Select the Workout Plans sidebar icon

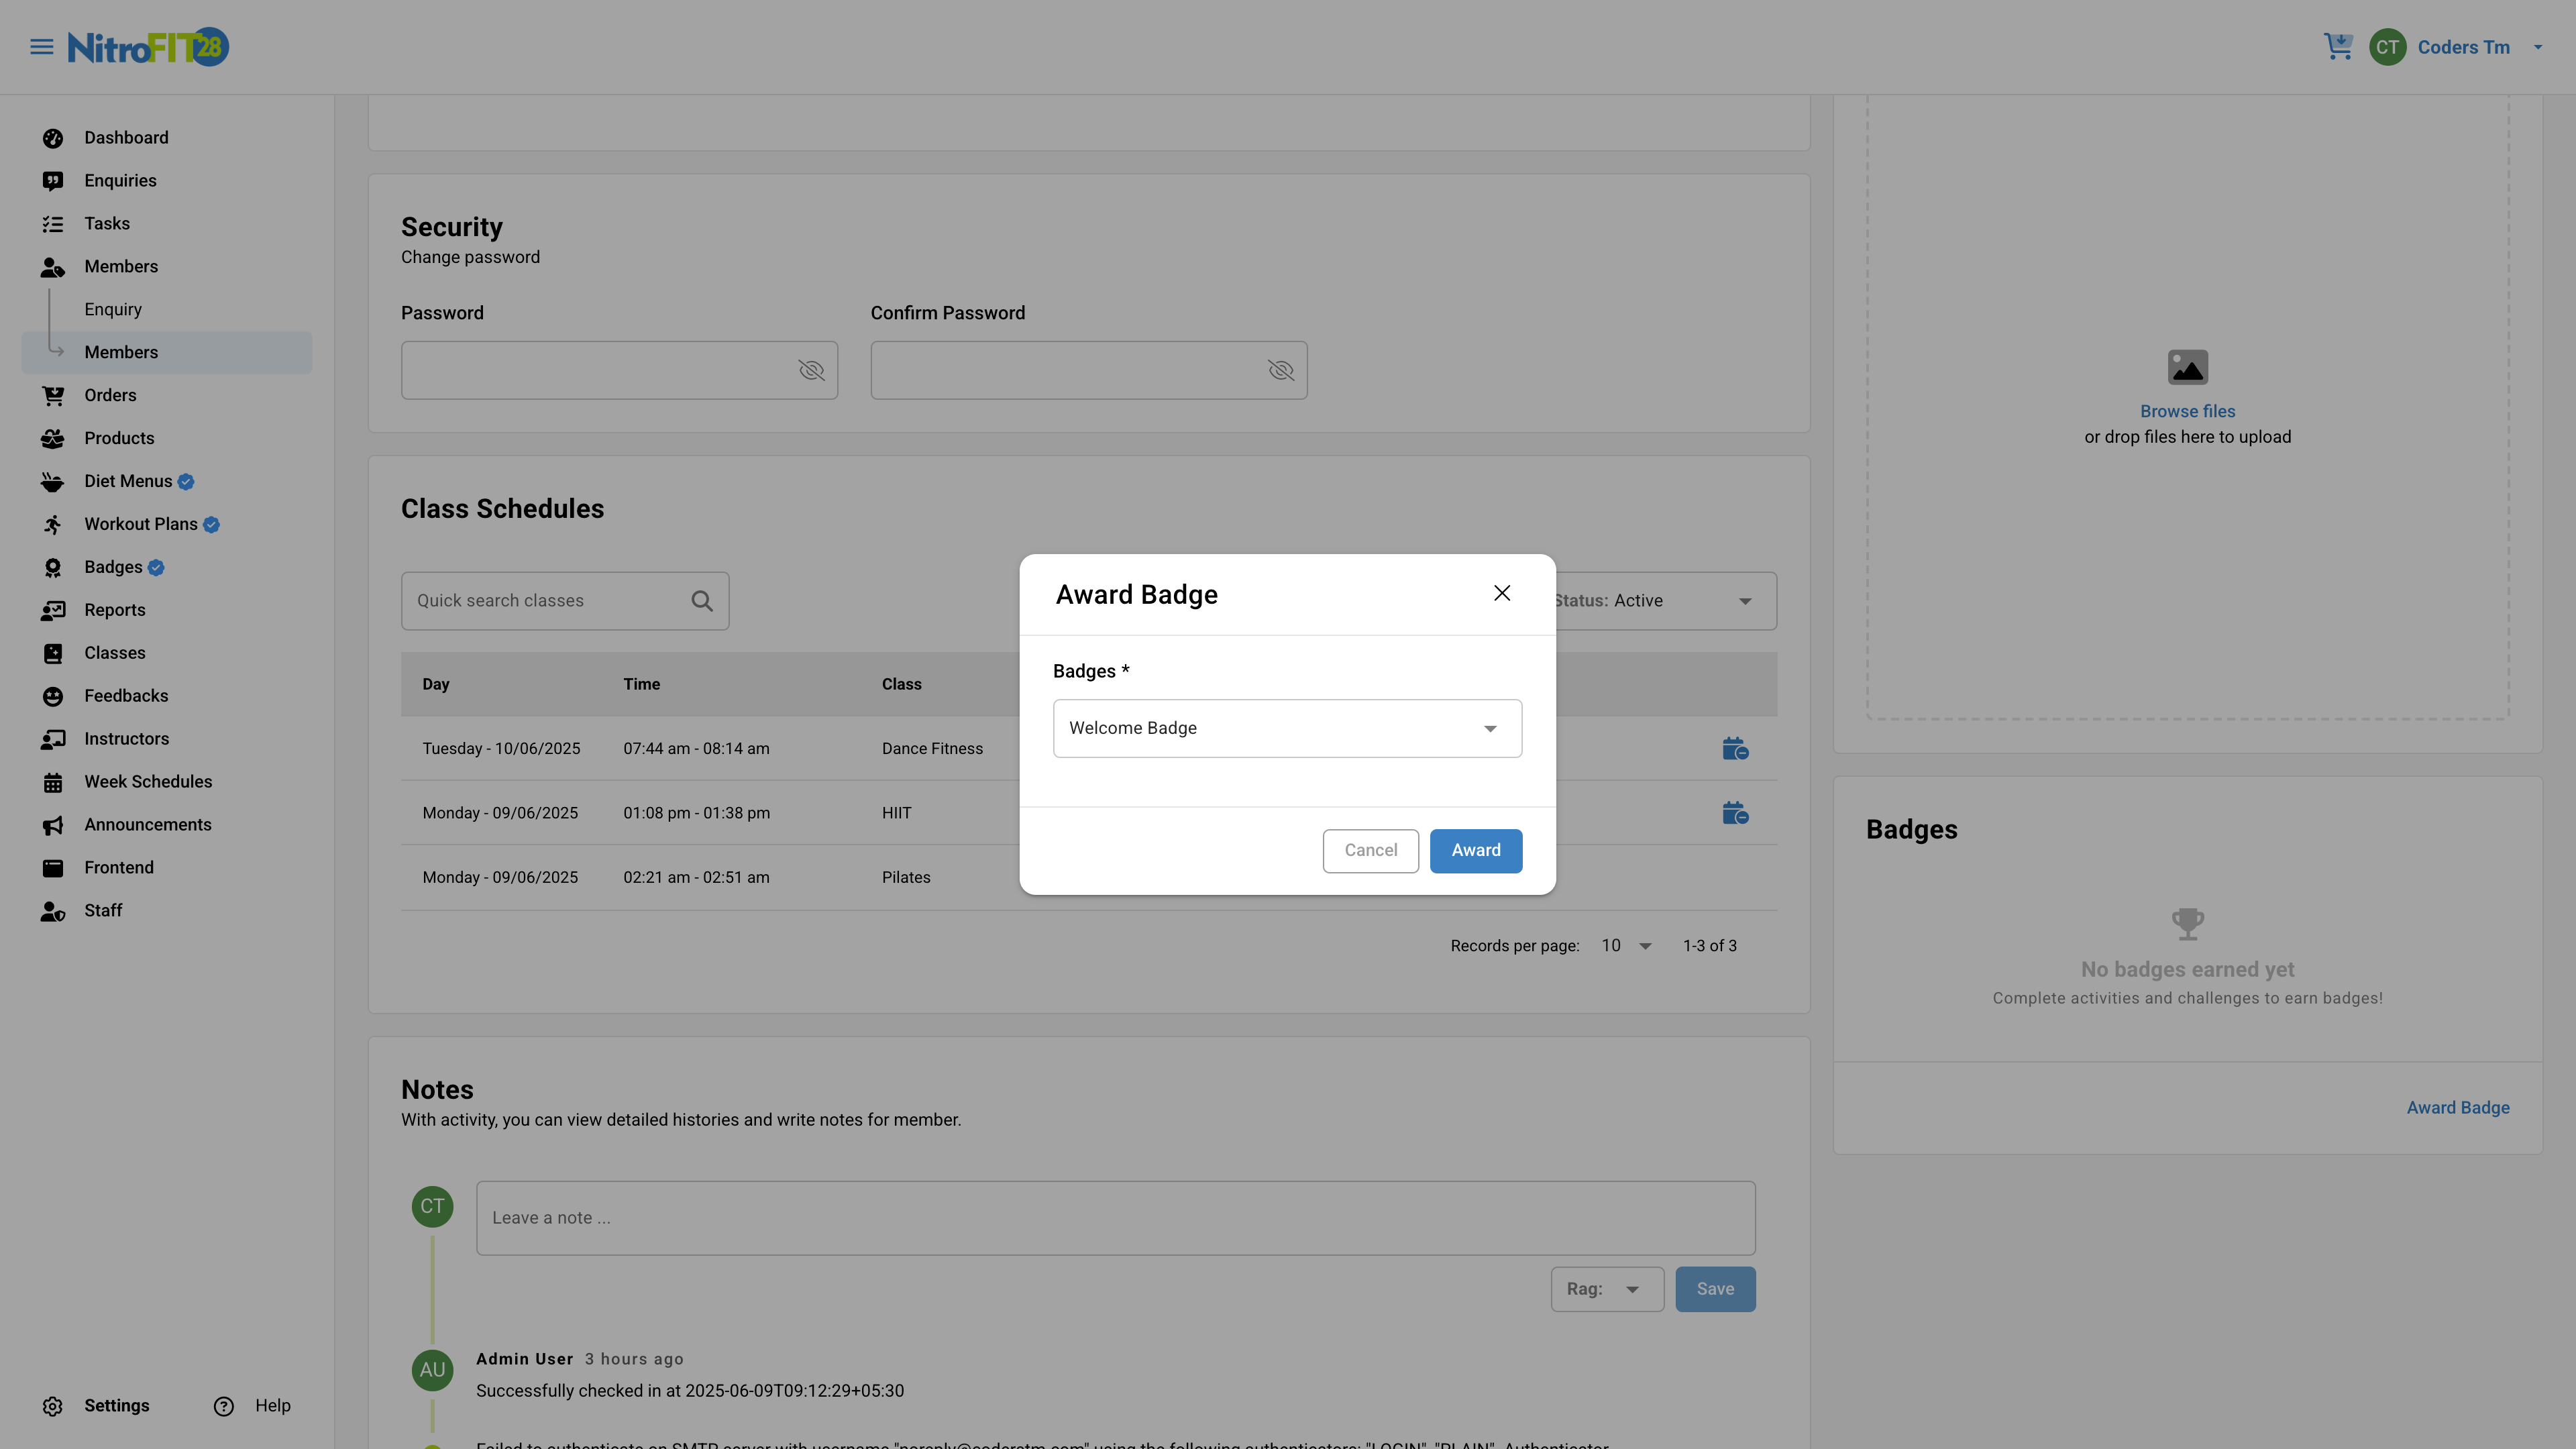(53, 524)
